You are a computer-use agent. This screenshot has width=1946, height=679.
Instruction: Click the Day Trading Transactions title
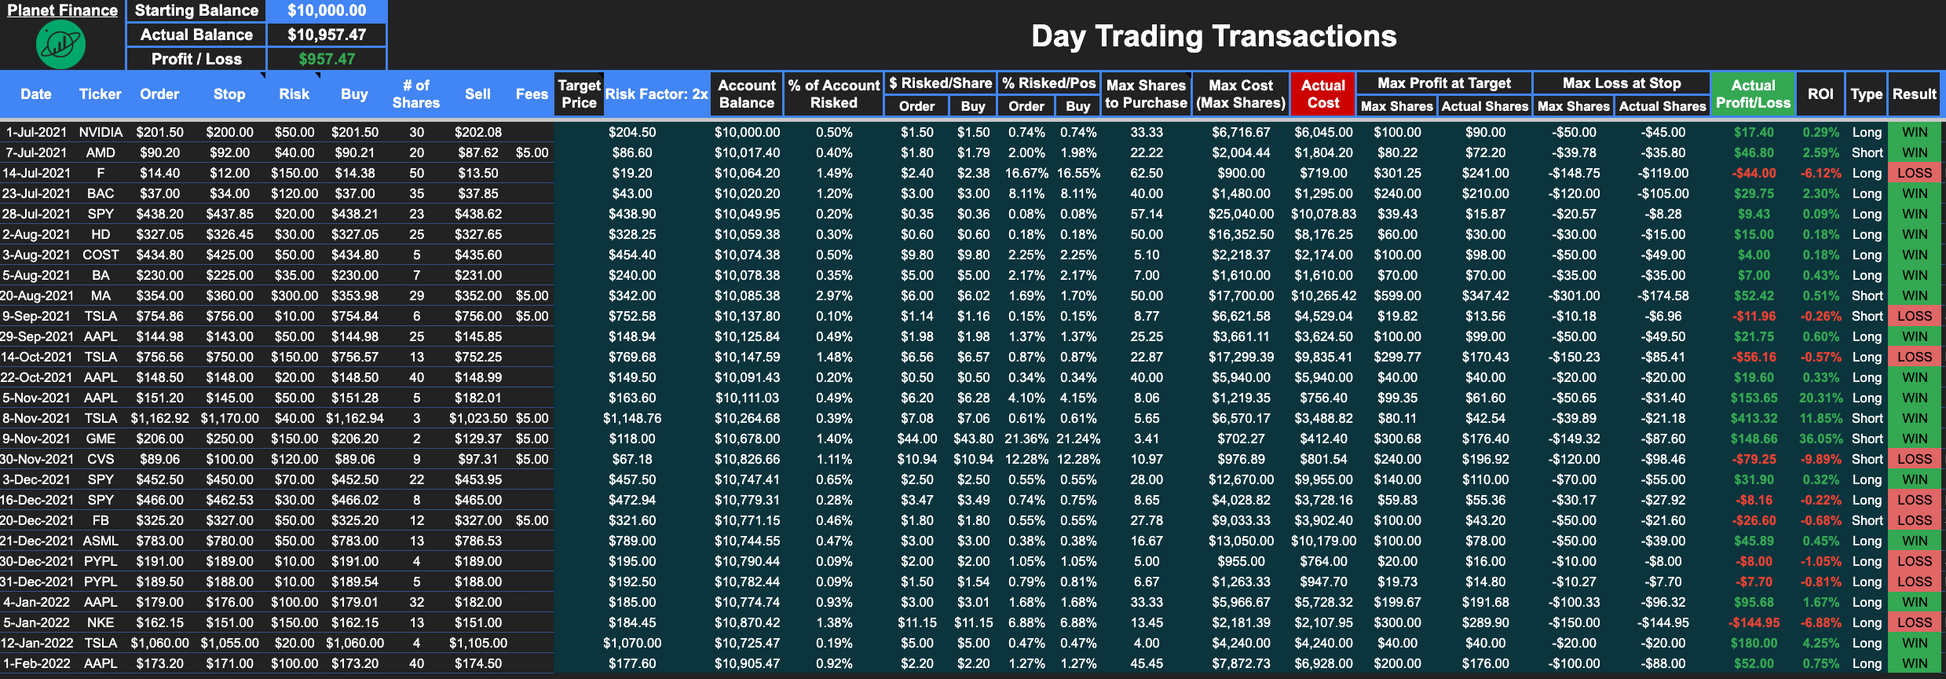coord(1213,36)
